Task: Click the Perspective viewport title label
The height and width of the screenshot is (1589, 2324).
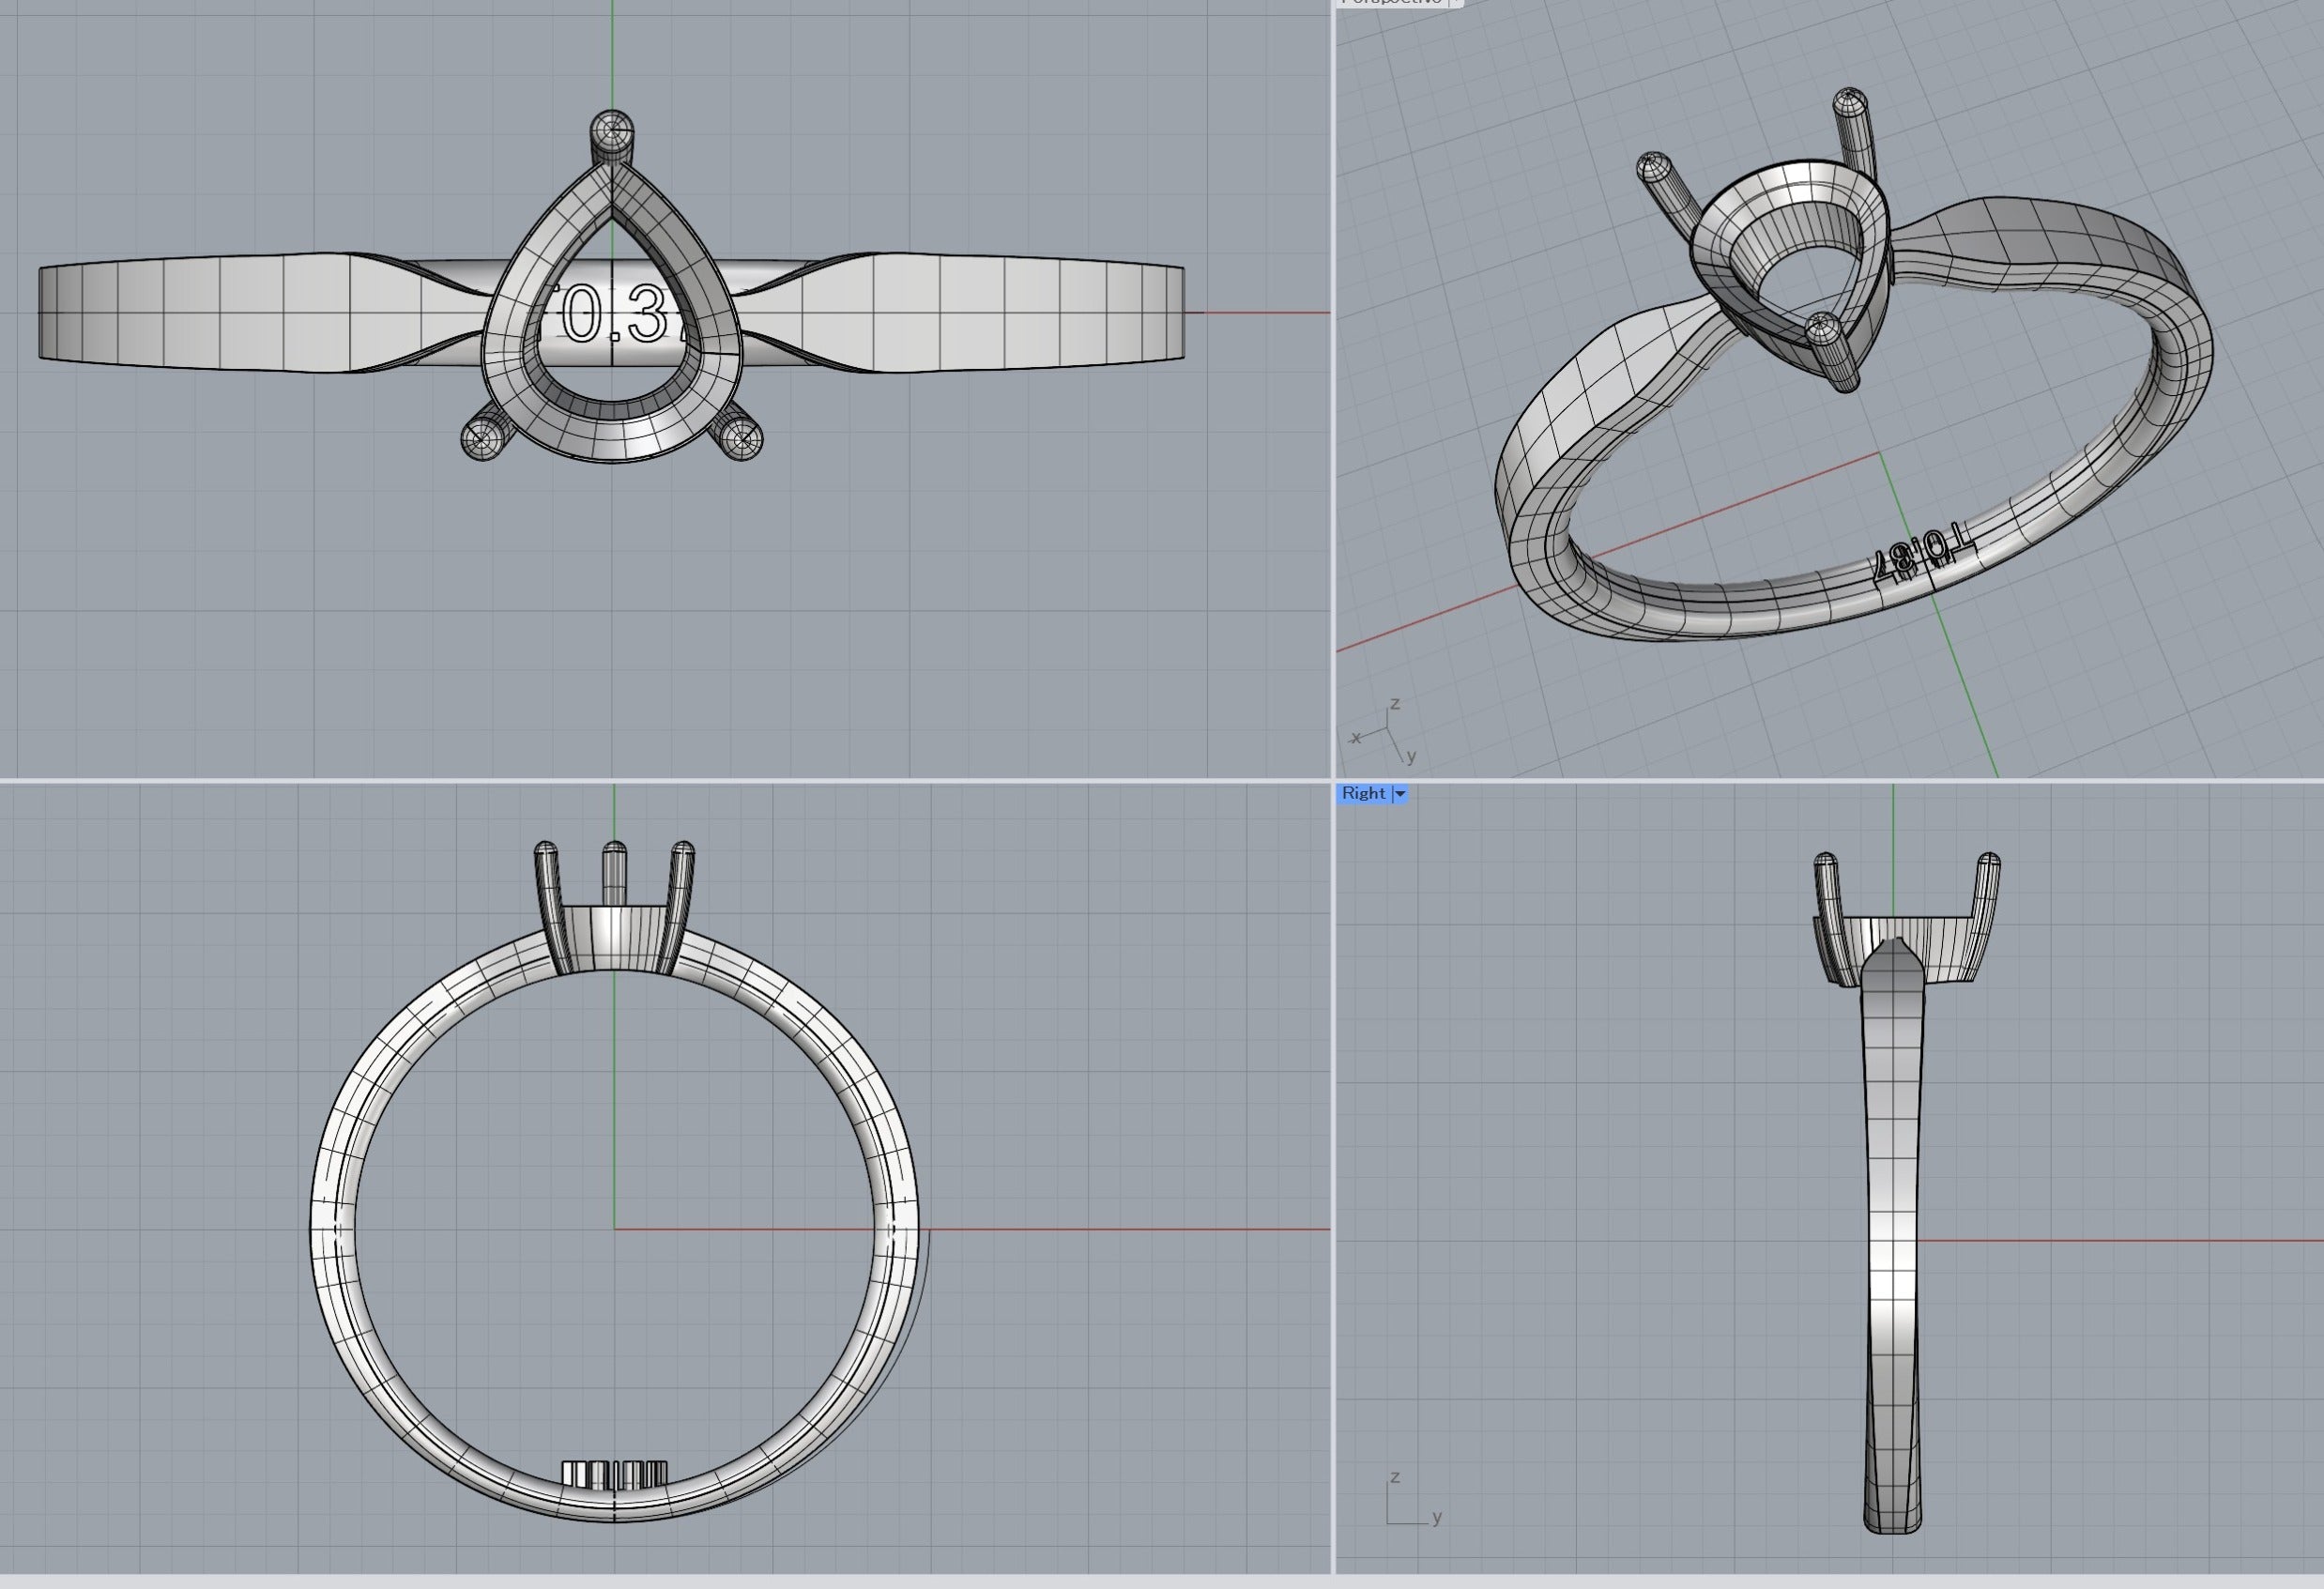Action: pyautogui.click(x=1392, y=2)
